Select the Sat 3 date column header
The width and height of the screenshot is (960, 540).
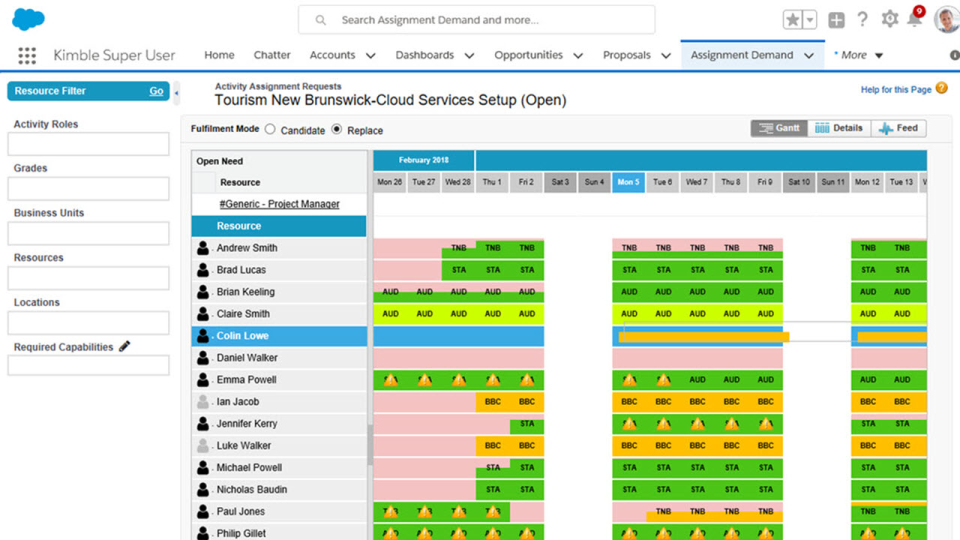coord(560,182)
